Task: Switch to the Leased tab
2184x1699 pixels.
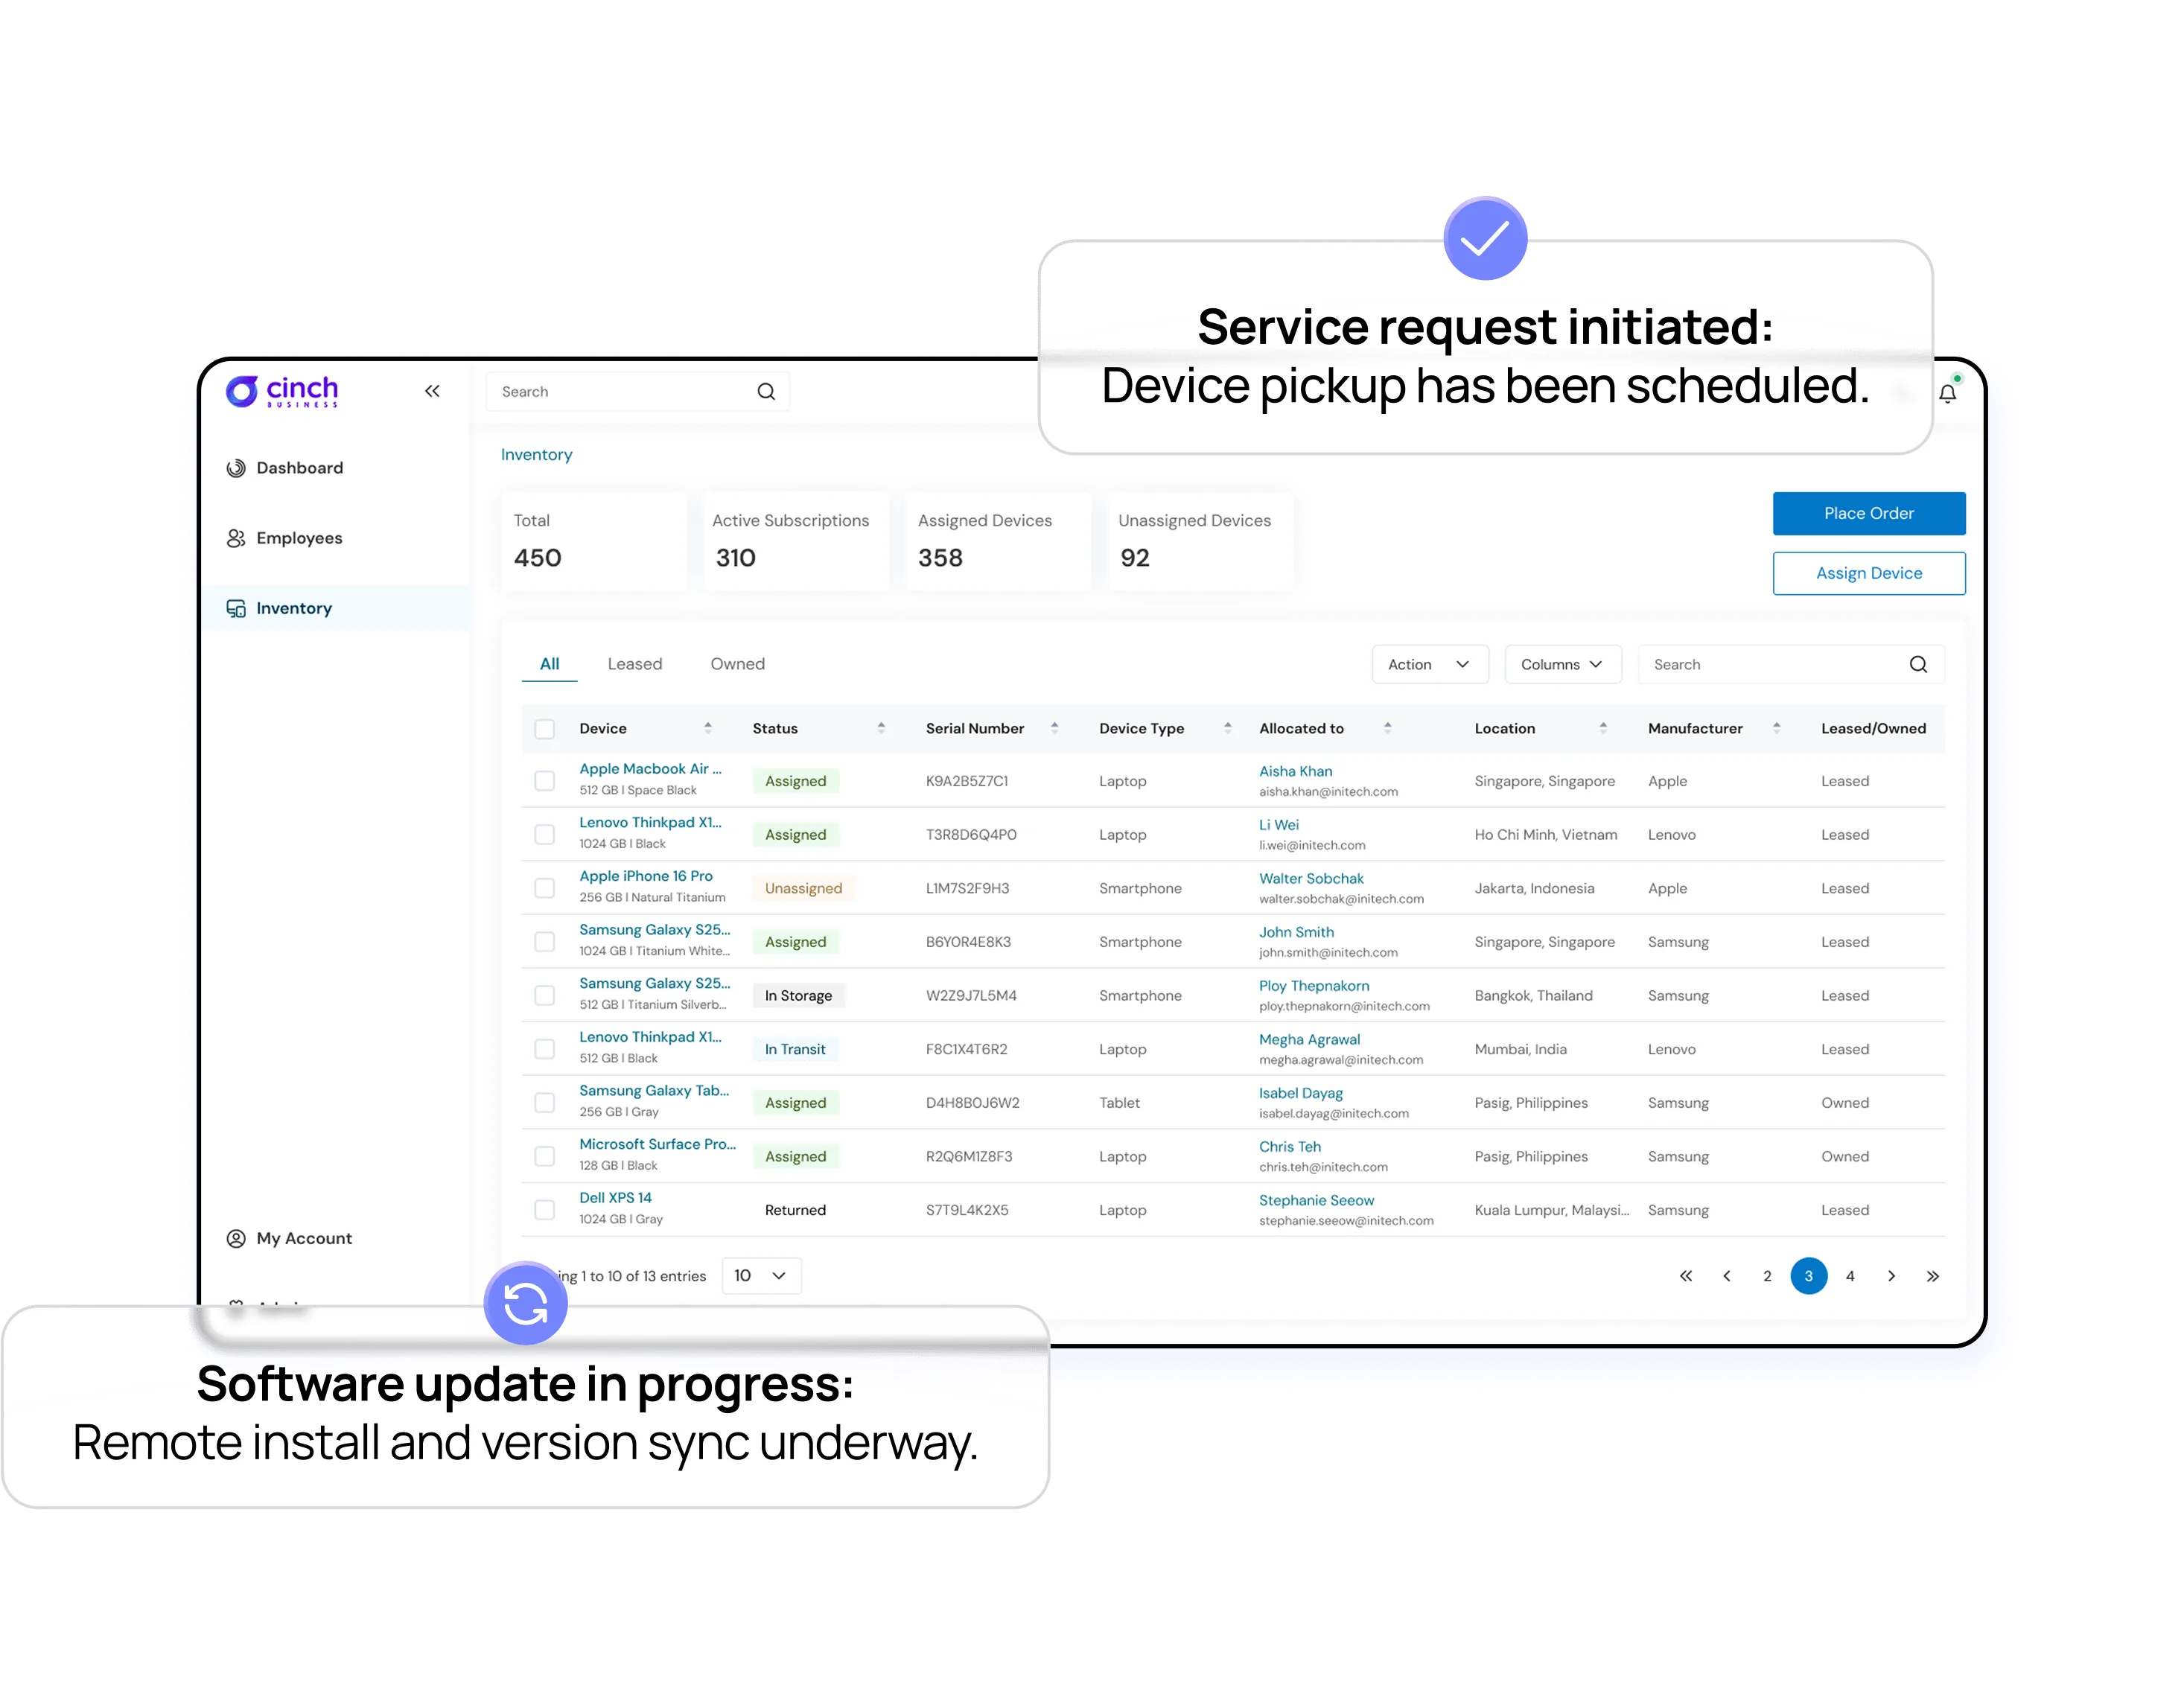Action: [x=634, y=664]
